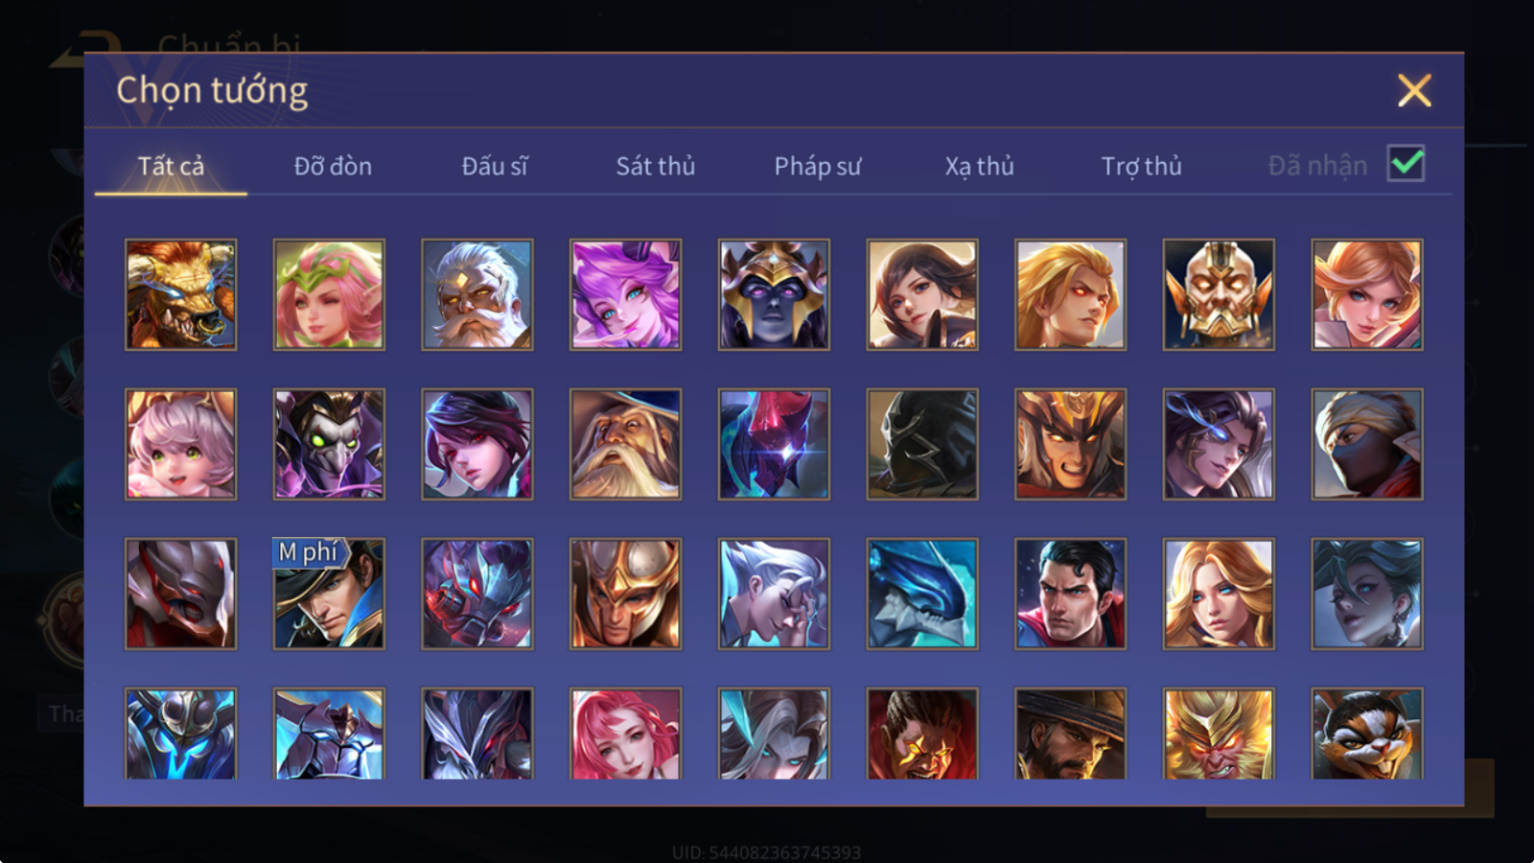Select the wizard with blue hat

(625, 444)
